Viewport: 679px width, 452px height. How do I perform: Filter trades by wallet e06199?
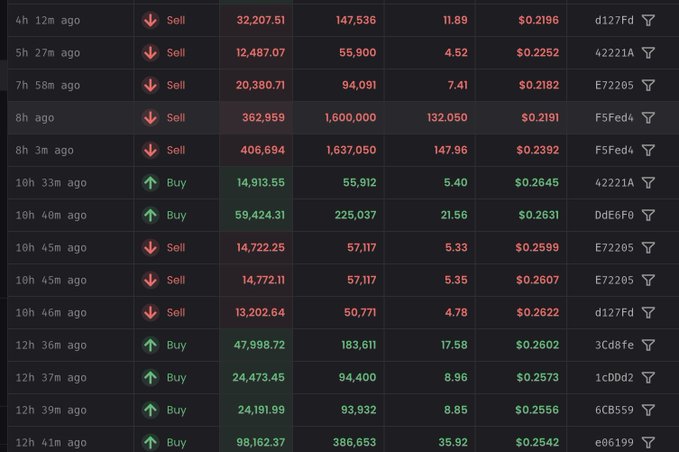click(648, 442)
